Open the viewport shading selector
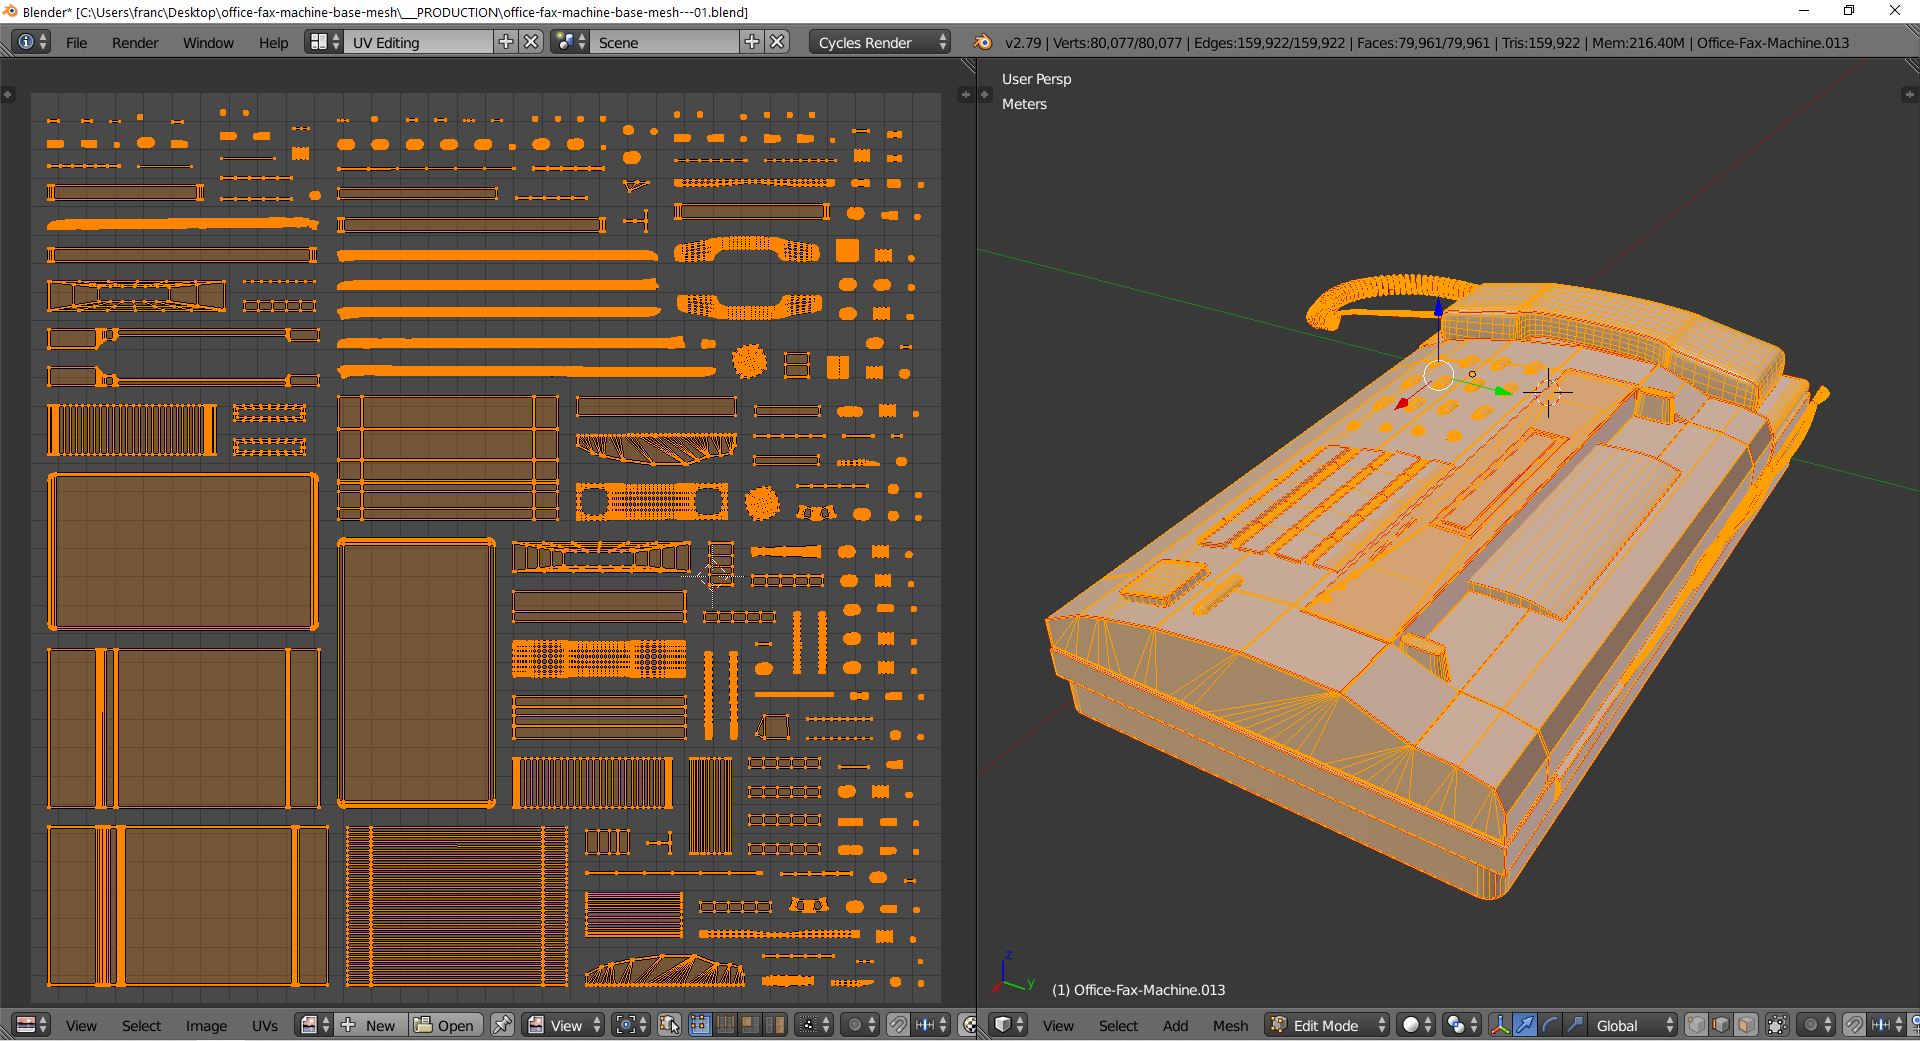The height and width of the screenshot is (1041, 1920). (1415, 1025)
